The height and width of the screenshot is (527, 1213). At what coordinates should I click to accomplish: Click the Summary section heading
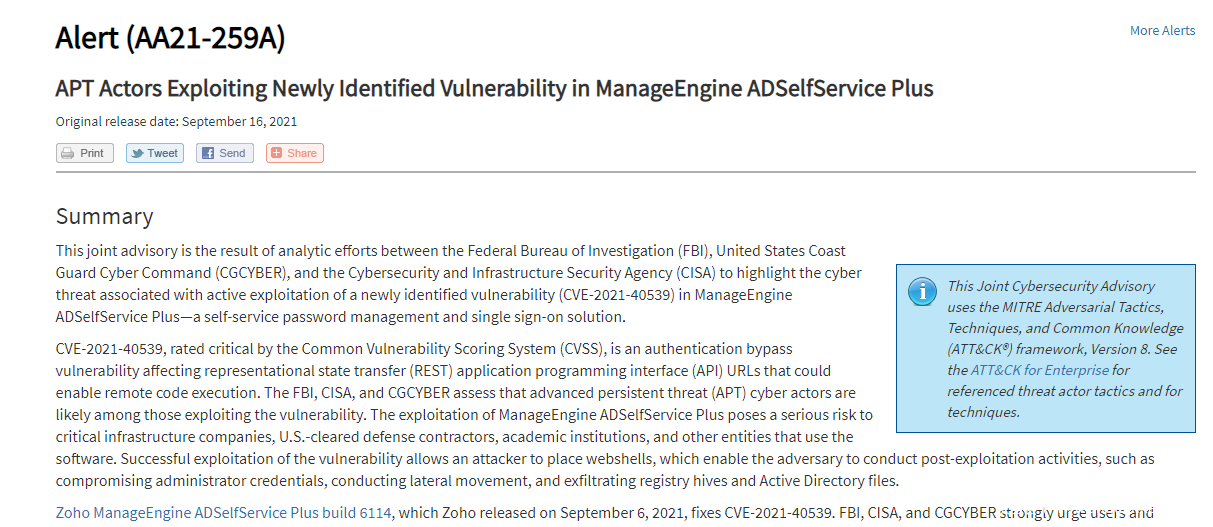click(105, 216)
